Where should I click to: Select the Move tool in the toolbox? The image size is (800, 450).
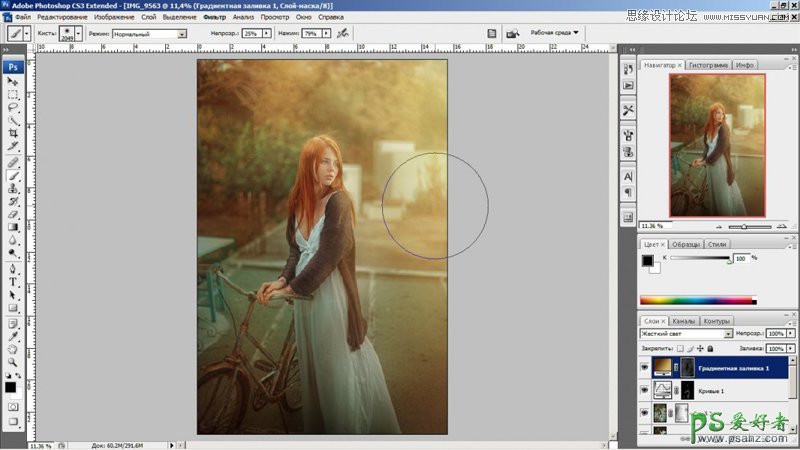[13, 81]
